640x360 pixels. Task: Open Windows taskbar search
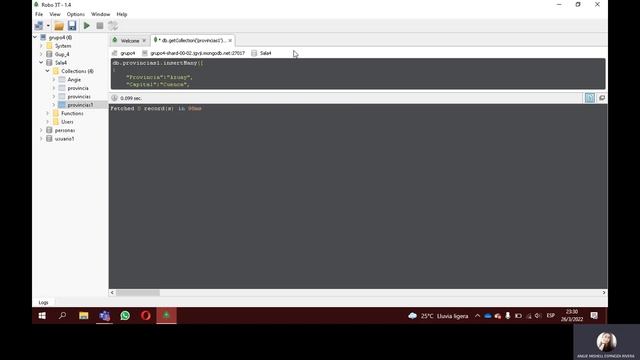62,316
